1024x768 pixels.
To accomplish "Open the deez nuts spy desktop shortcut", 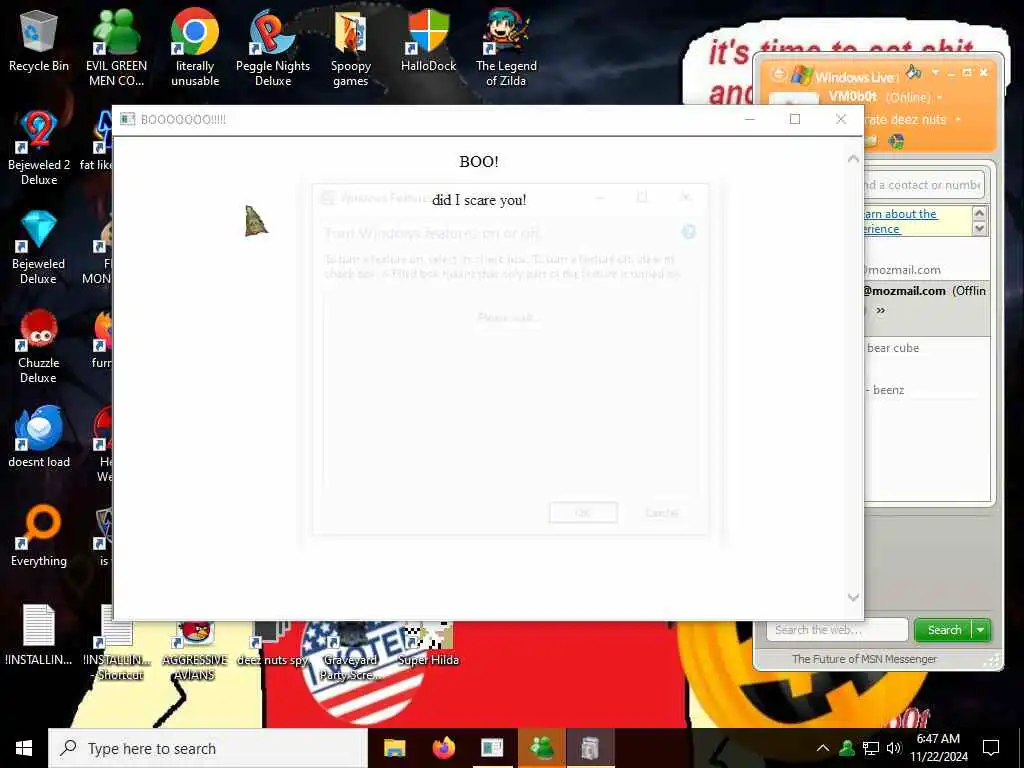I will point(272,644).
